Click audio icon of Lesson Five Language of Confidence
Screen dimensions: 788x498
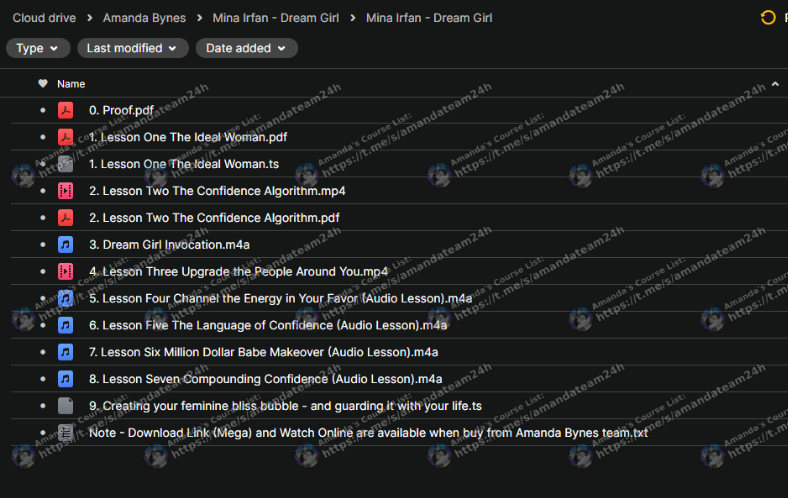[x=65, y=325]
